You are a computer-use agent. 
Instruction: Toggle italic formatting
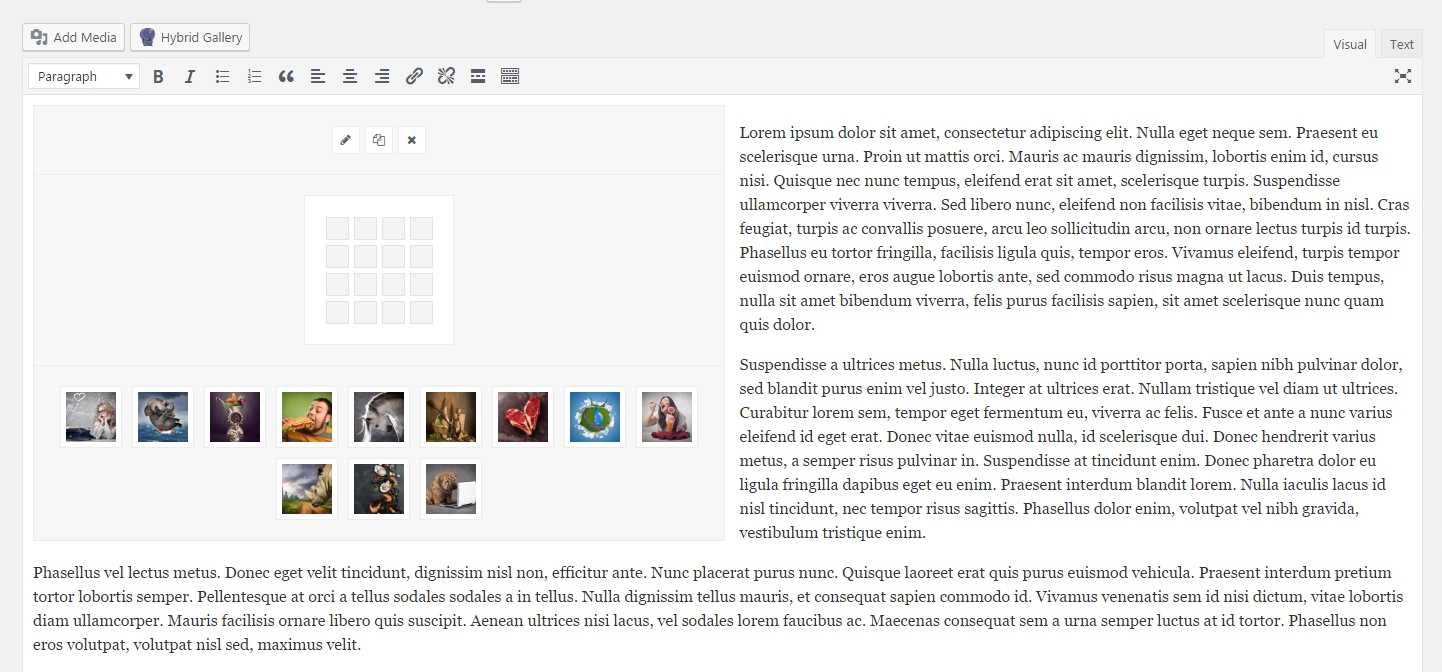[x=190, y=76]
